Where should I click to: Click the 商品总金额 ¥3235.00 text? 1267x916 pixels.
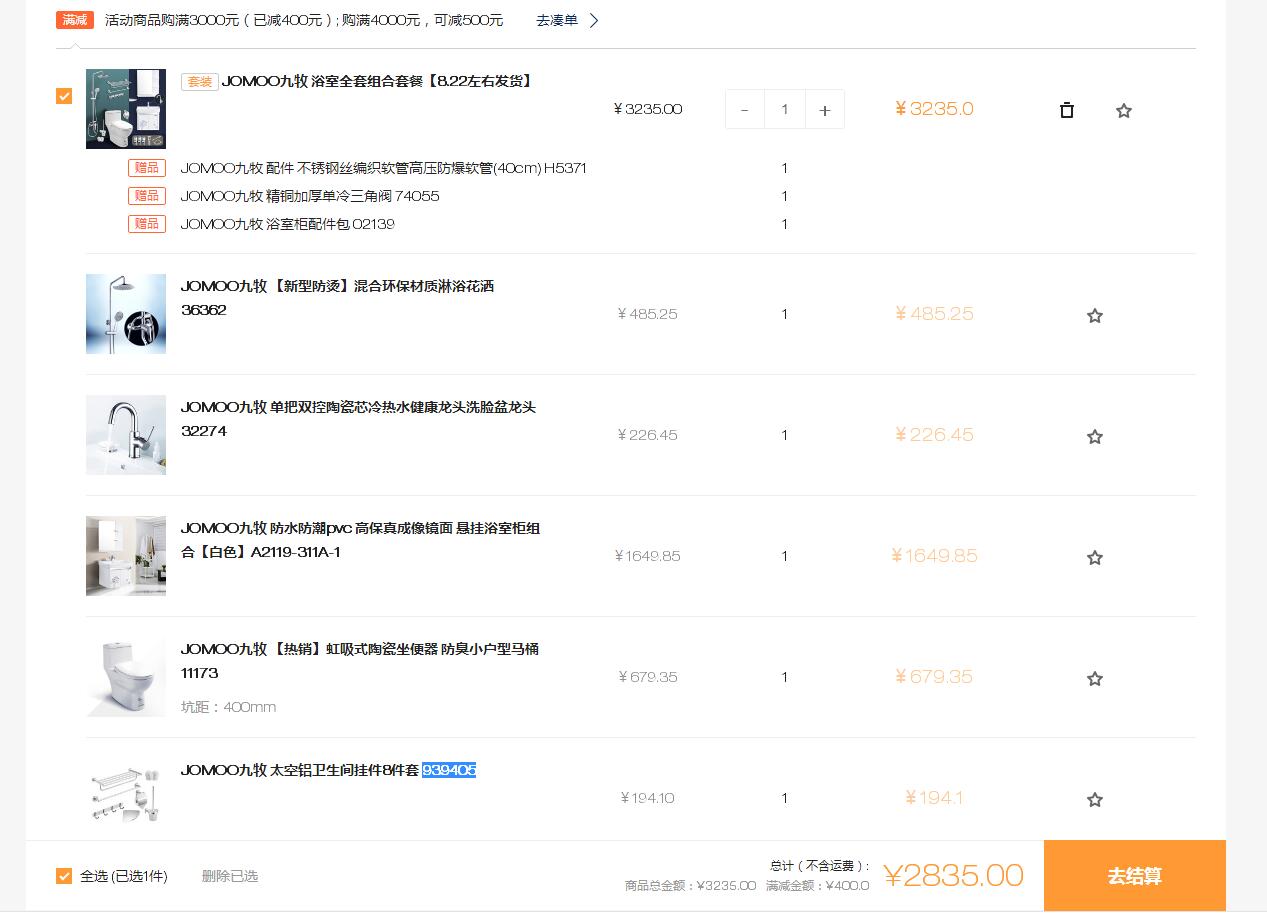coord(691,885)
